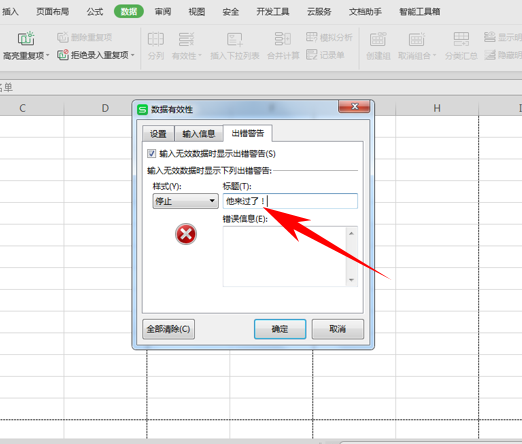Click the 拒绝录入重复项 icon

[x=63, y=55]
